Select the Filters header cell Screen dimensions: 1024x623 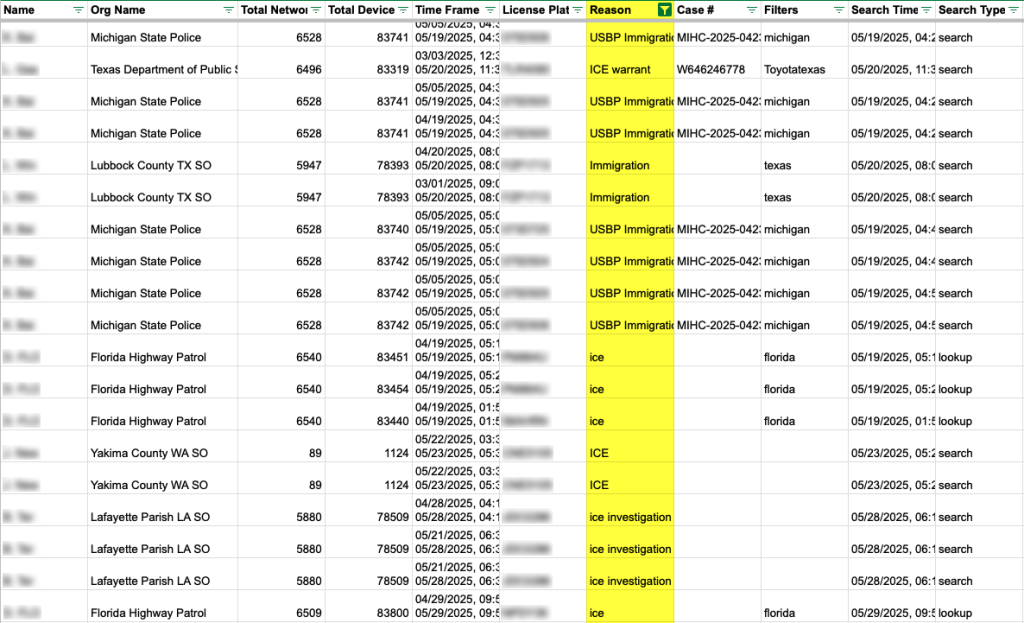click(805, 10)
